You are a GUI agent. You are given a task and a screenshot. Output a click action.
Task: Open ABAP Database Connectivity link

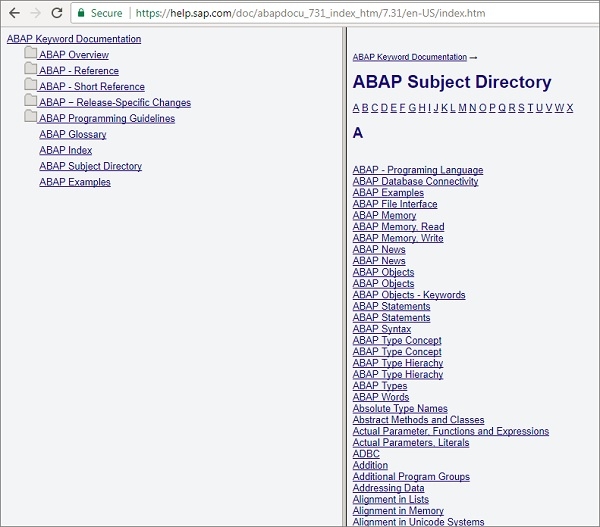coord(416,181)
